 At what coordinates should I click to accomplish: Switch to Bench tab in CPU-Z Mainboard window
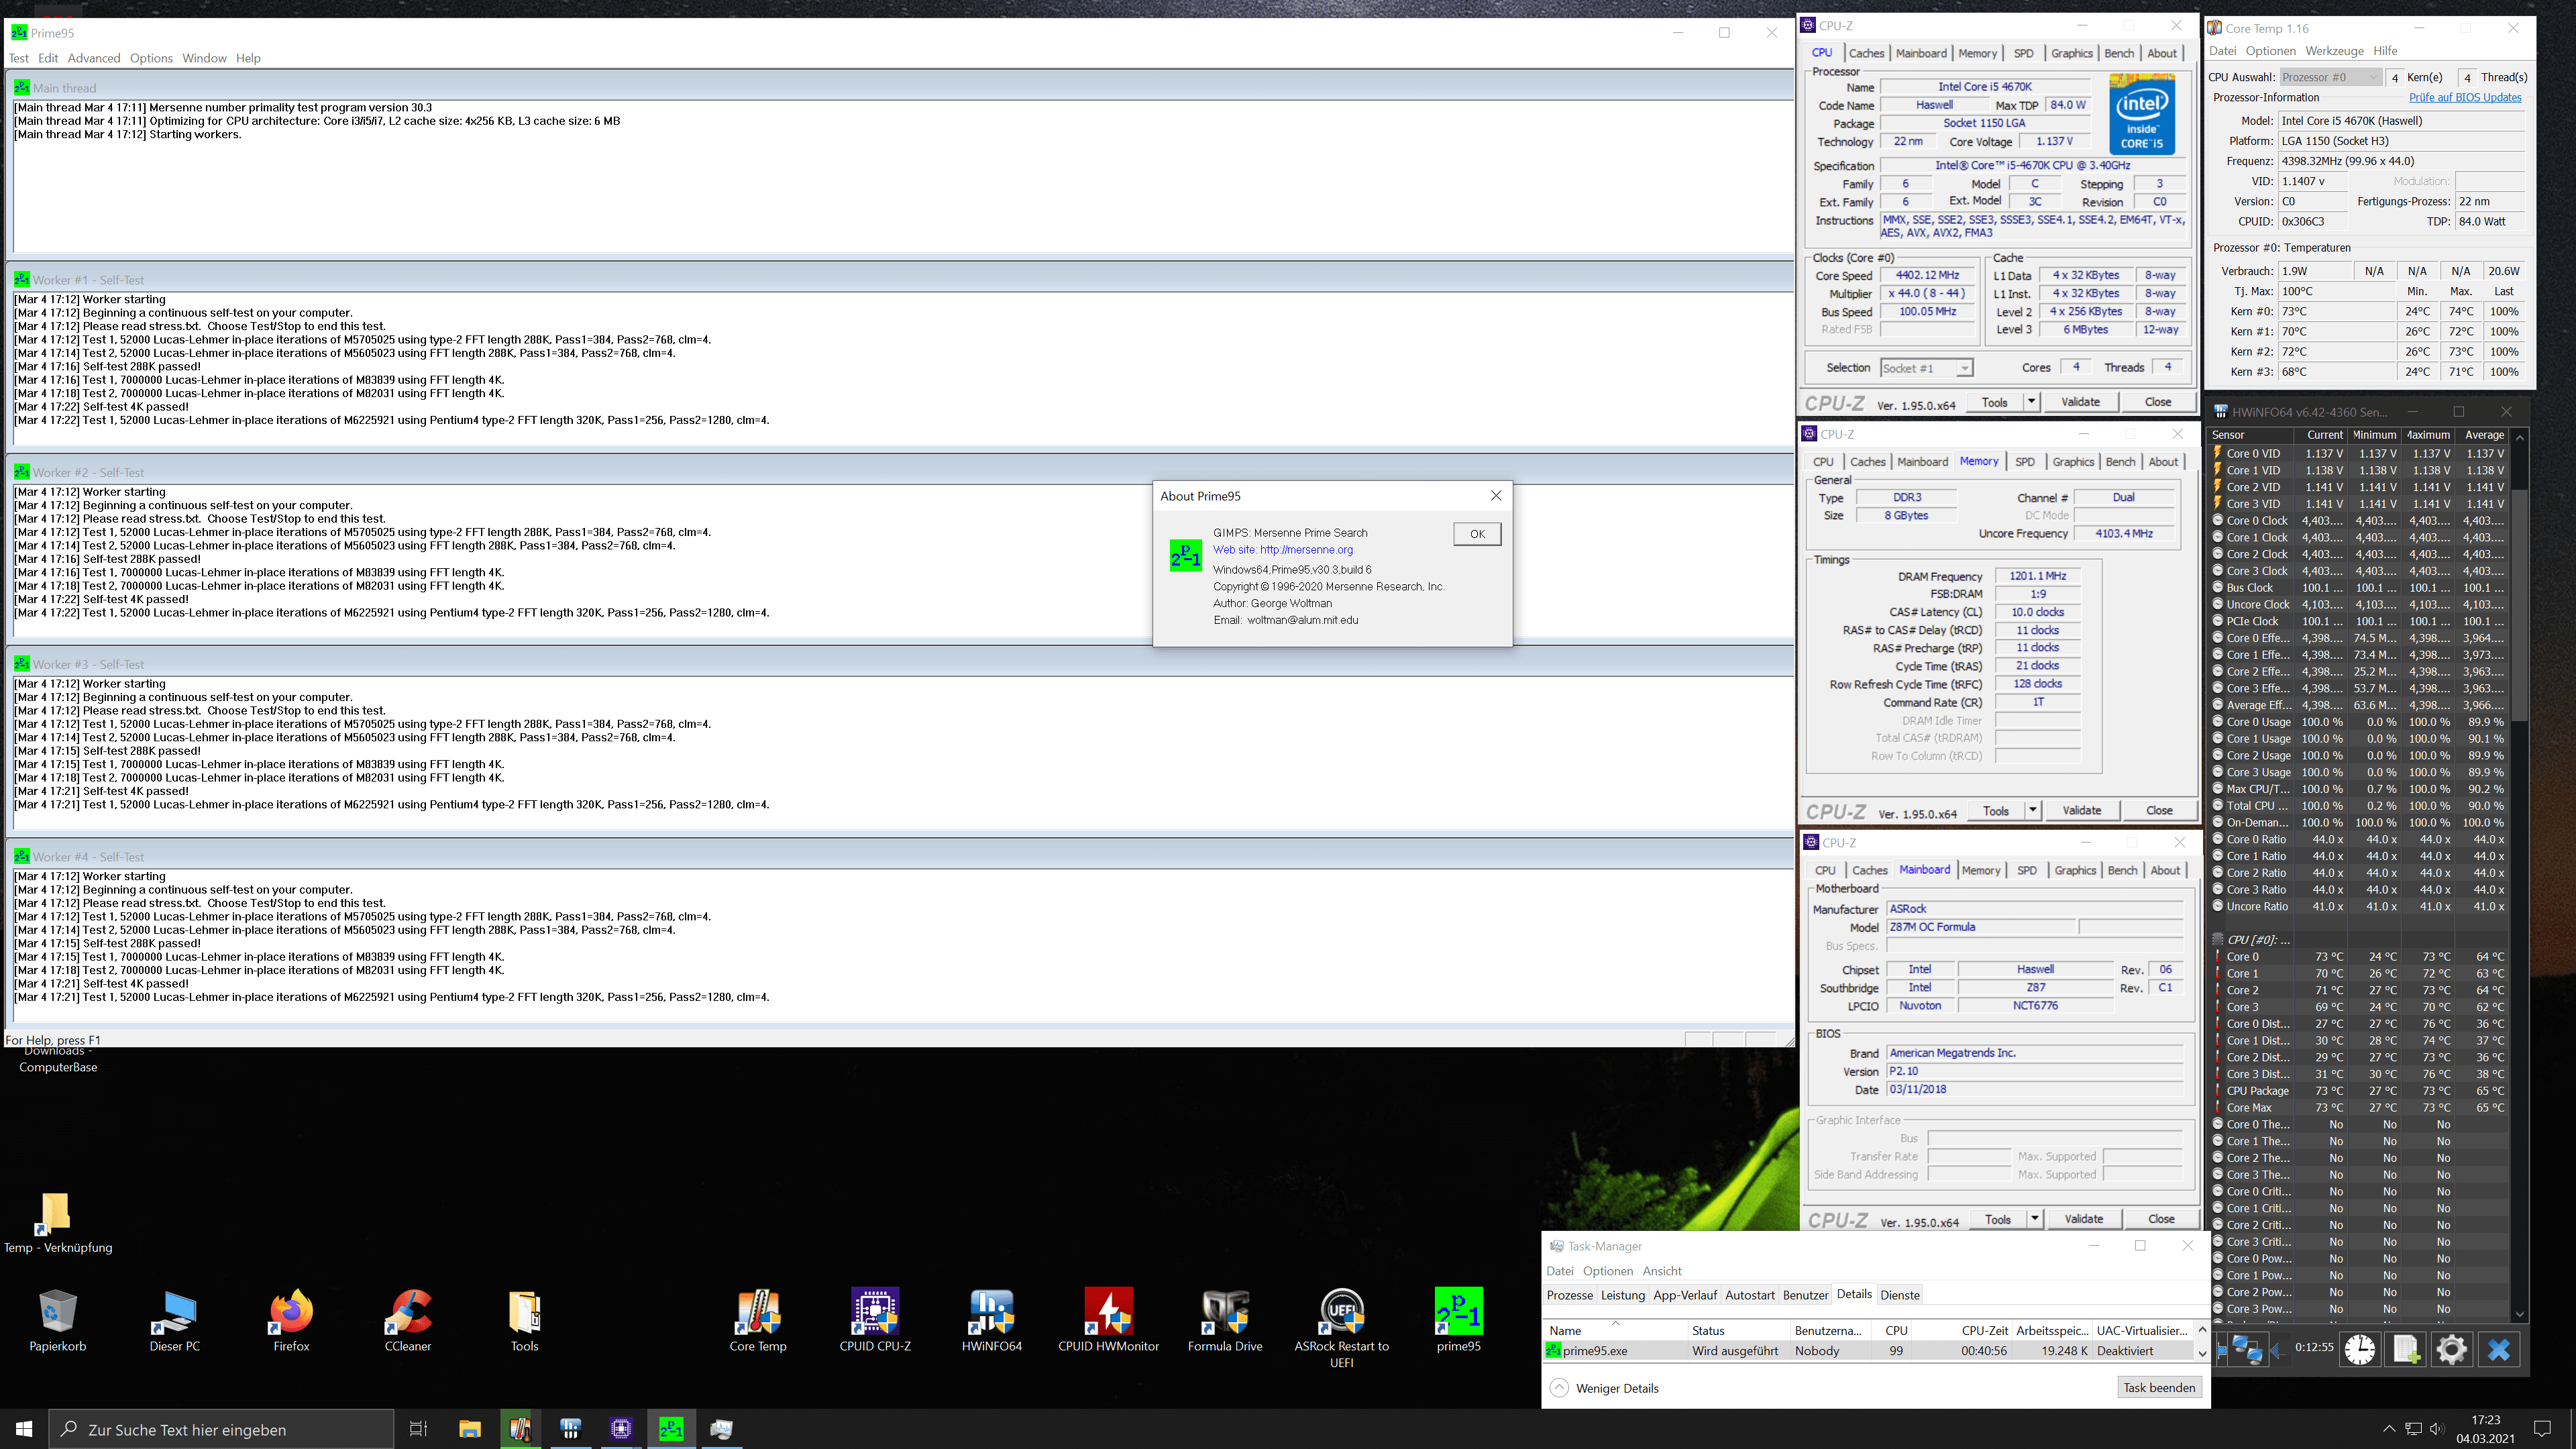click(x=2122, y=871)
